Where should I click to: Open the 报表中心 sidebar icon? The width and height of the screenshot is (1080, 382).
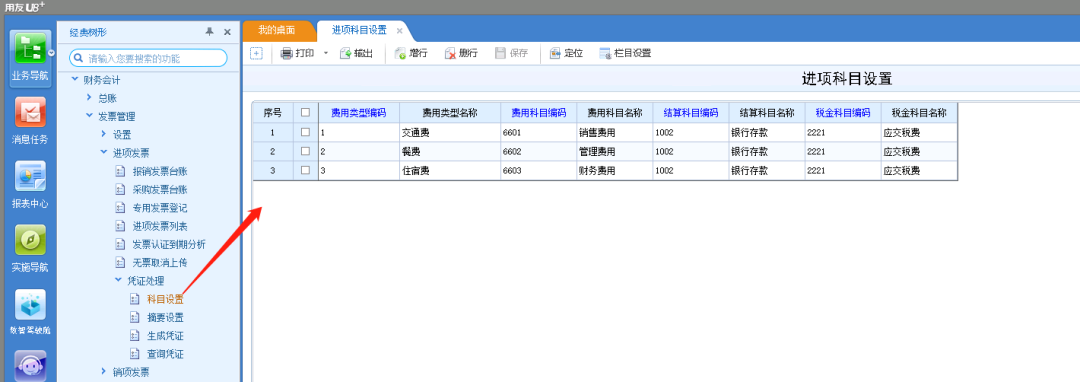point(30,176)
